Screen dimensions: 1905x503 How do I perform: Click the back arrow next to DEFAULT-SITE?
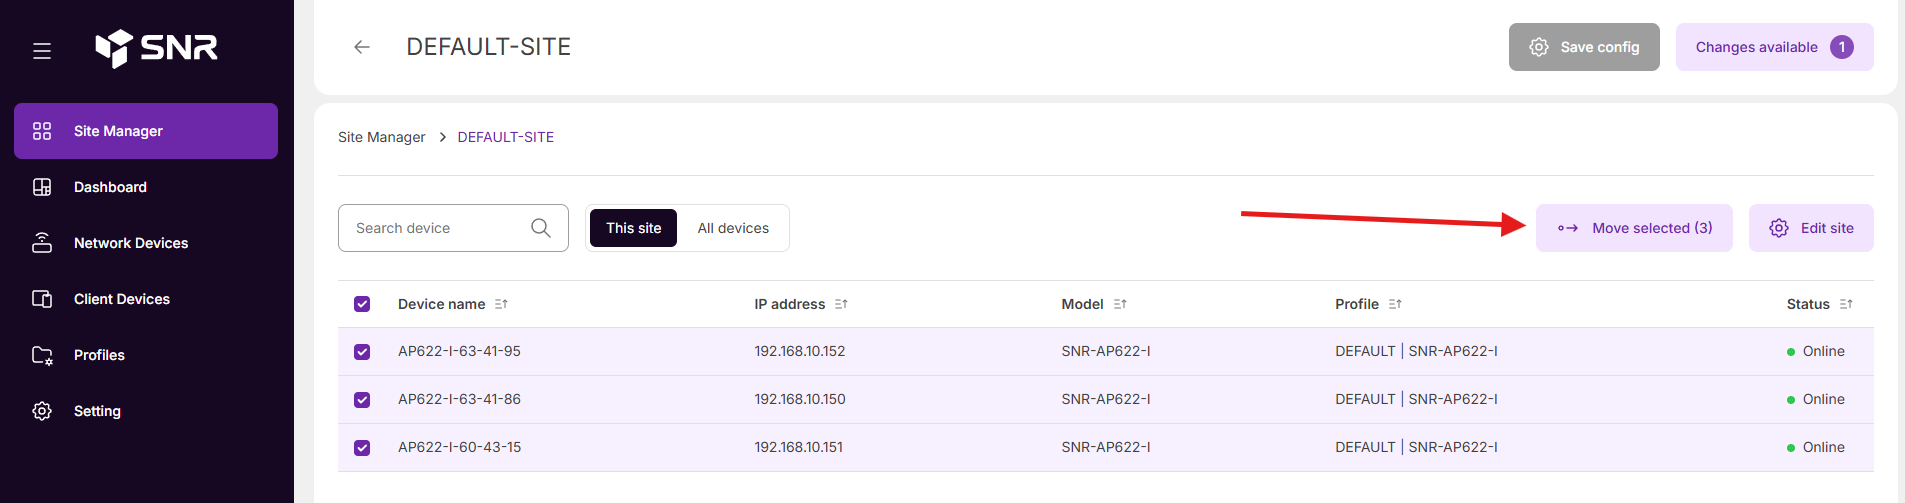point(362,47)
